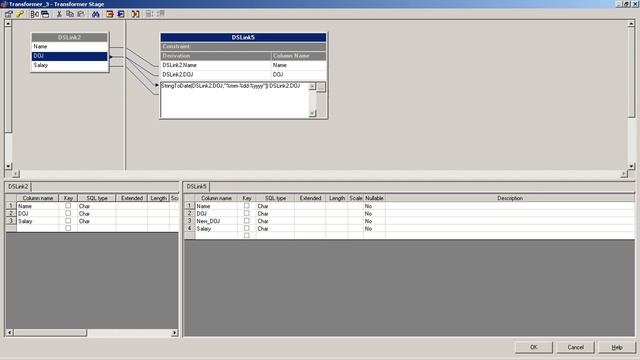Click the links area left vertical scrollbar thumb
This screenshot has width=640, height=360.
coord(8,80)
